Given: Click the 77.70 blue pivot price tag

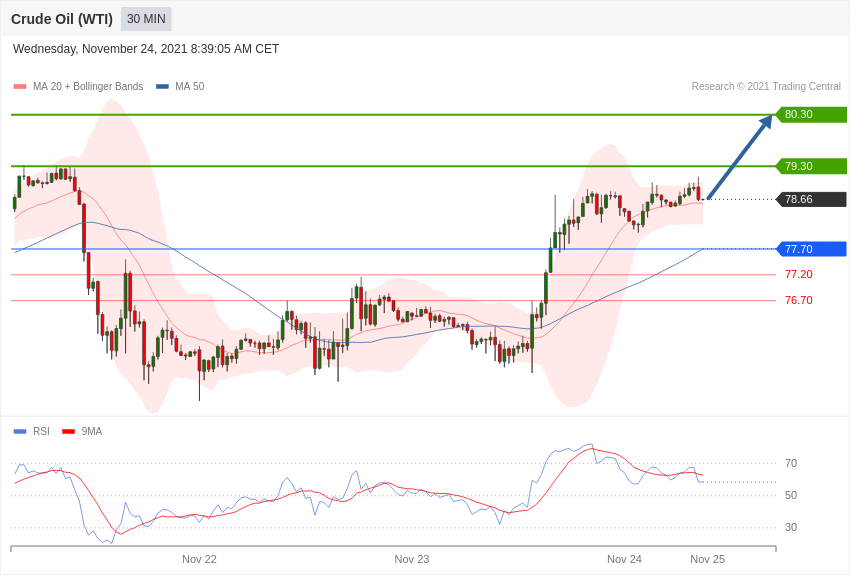Looking at the screenshot, I should tap(812, 249).
